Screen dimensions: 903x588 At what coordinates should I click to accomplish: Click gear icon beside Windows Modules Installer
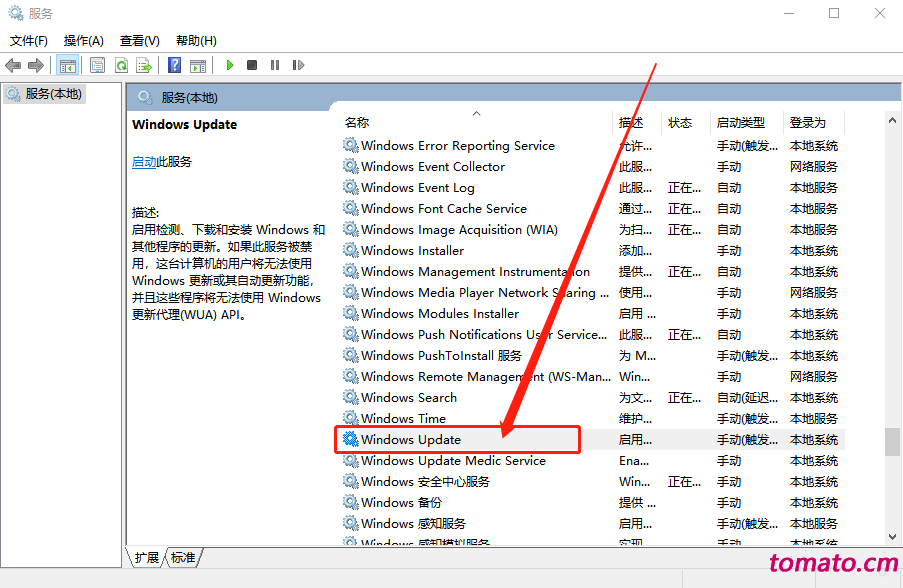[351, 313]
